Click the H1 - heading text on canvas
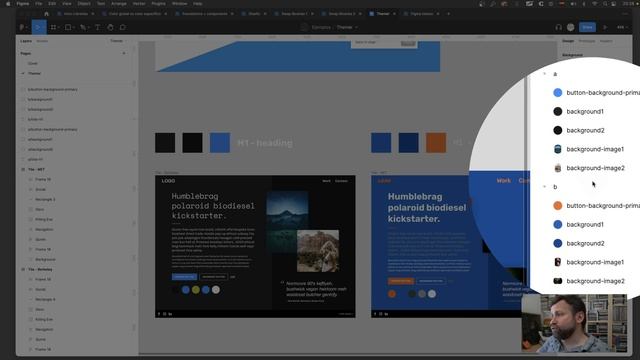The image size is (640, 360). pyautogui.click(x=265, y=143)
